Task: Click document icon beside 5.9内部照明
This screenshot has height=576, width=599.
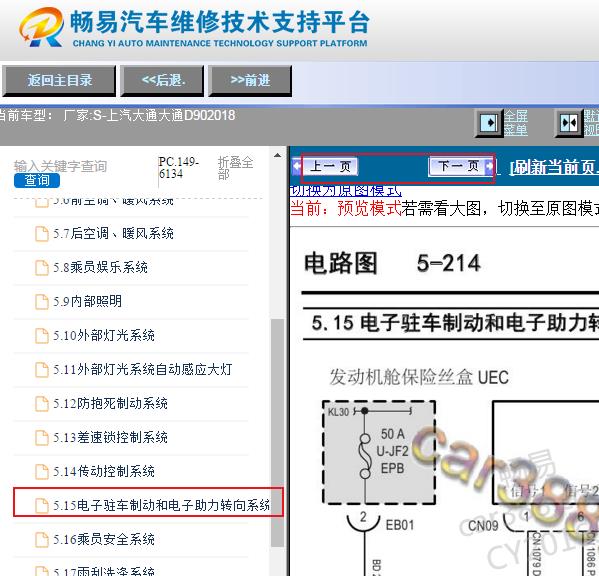Action: (x=42, y=302)
